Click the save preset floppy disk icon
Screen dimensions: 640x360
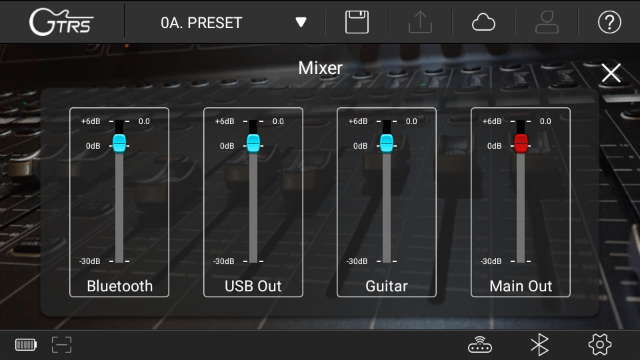click(x=357, y=22)
